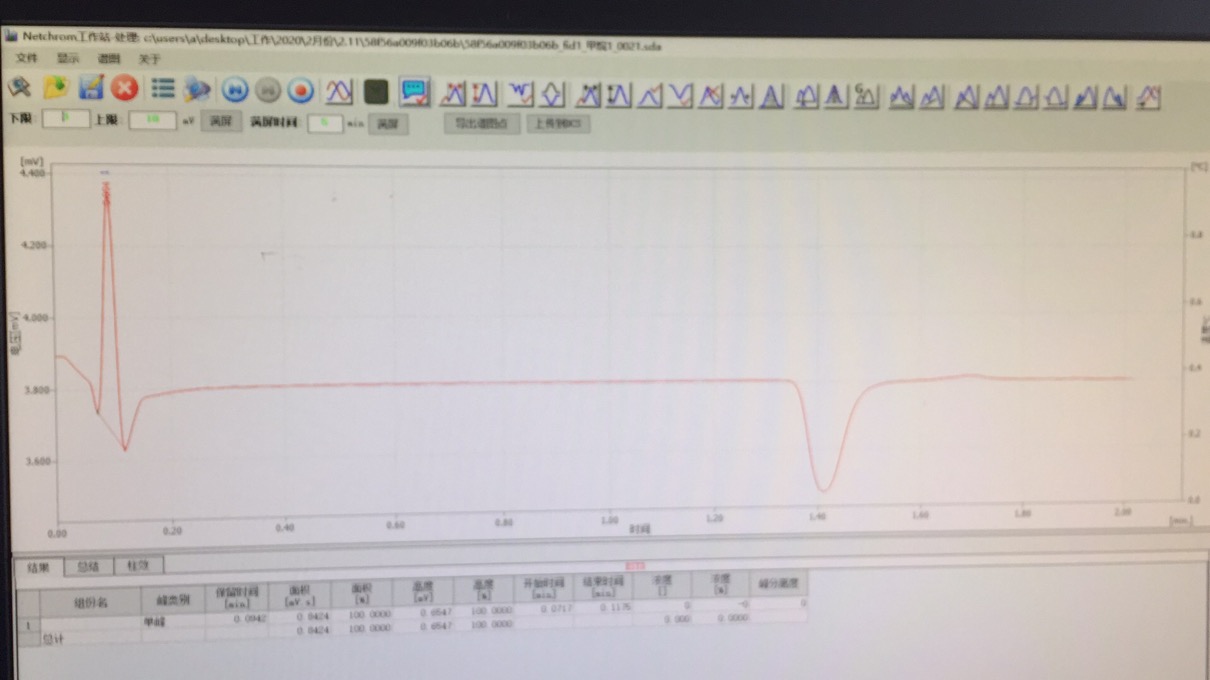1210x680 pixels.
Task: Select the 结果 tab
Action: [x=39, y=567]
